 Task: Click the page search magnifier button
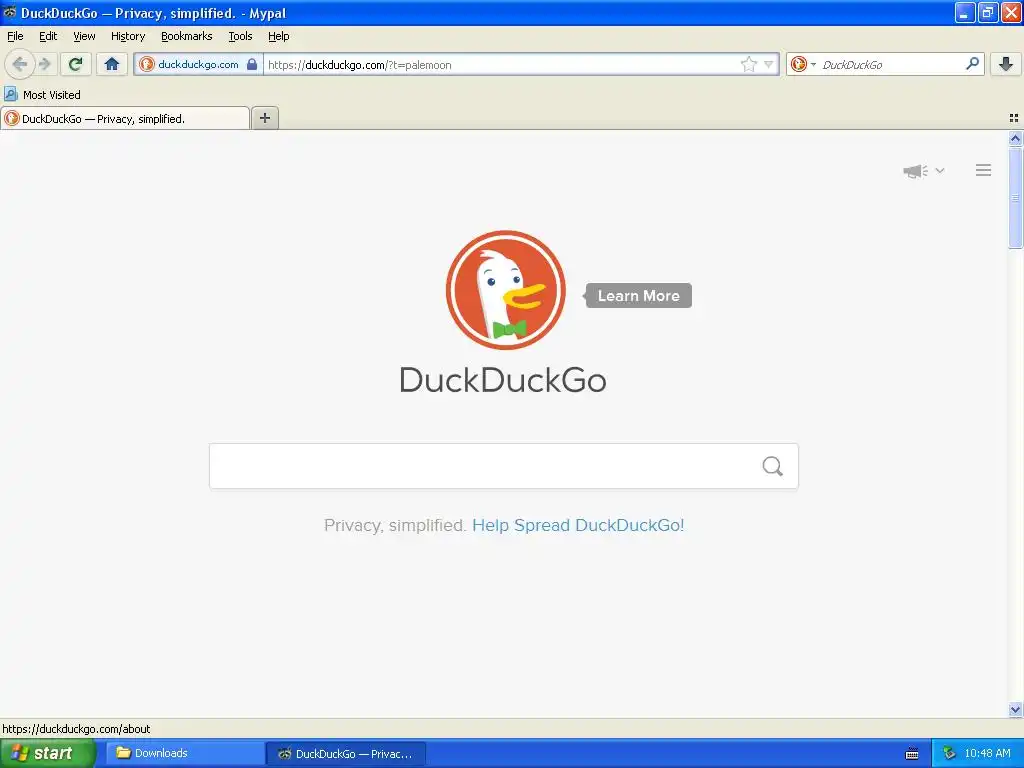point(773,466)
